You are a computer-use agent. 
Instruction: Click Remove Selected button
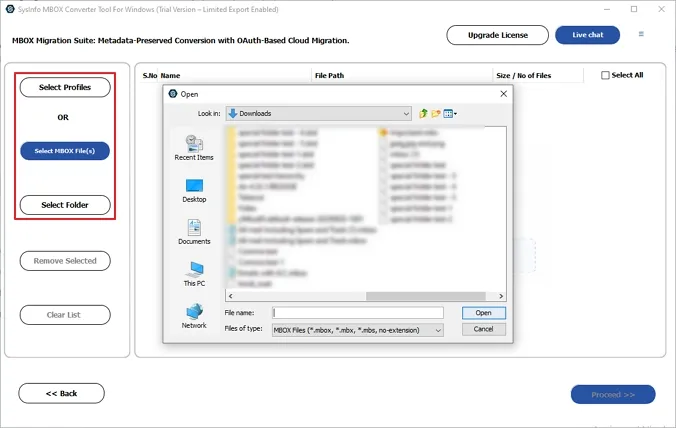[x=65, y=261]
